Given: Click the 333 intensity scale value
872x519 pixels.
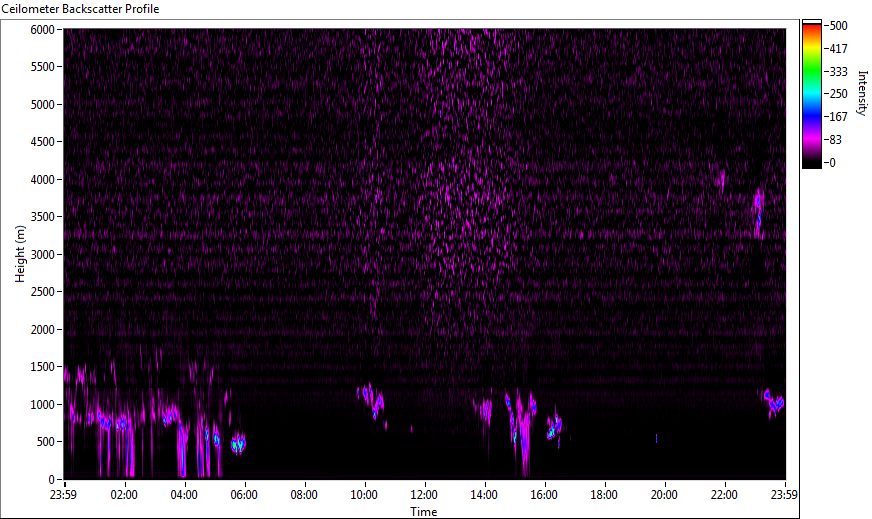Looking at the screenshot, I should click(x=838, y=71).
